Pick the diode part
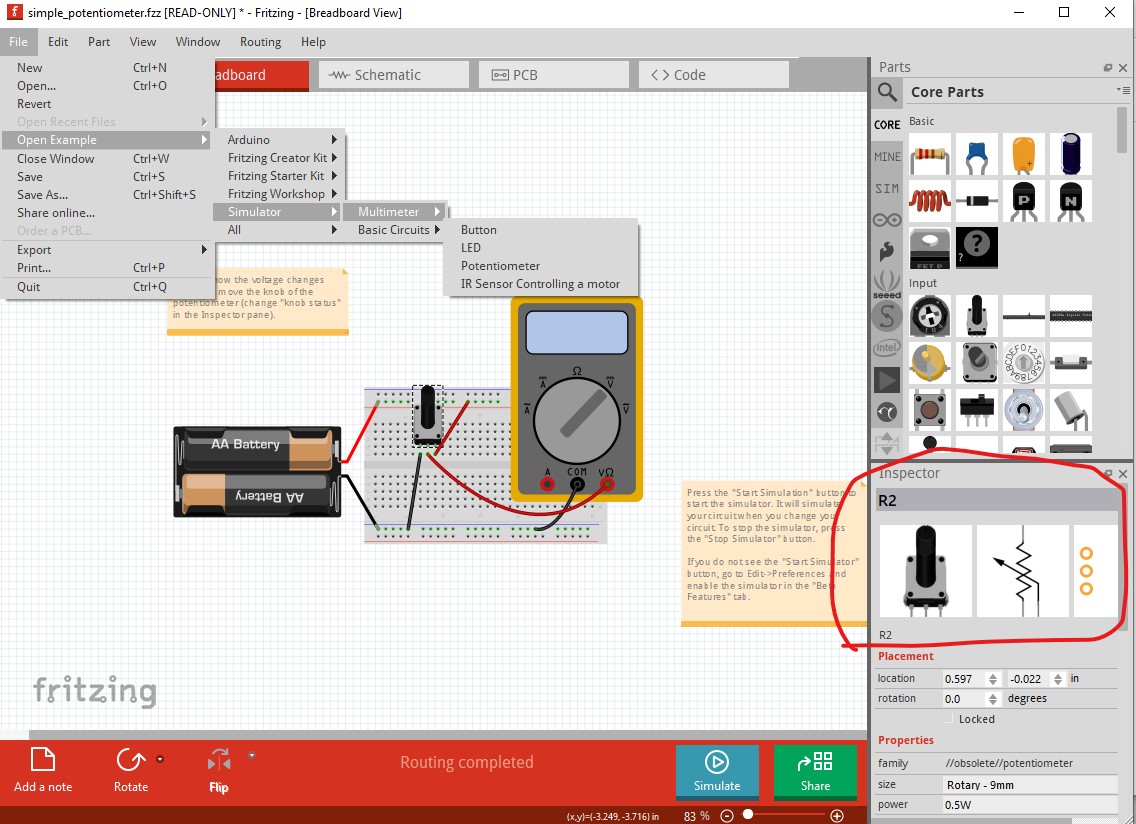Image resolution: width=1136 pixels, height=824 pixels. (x=977, y=201)
